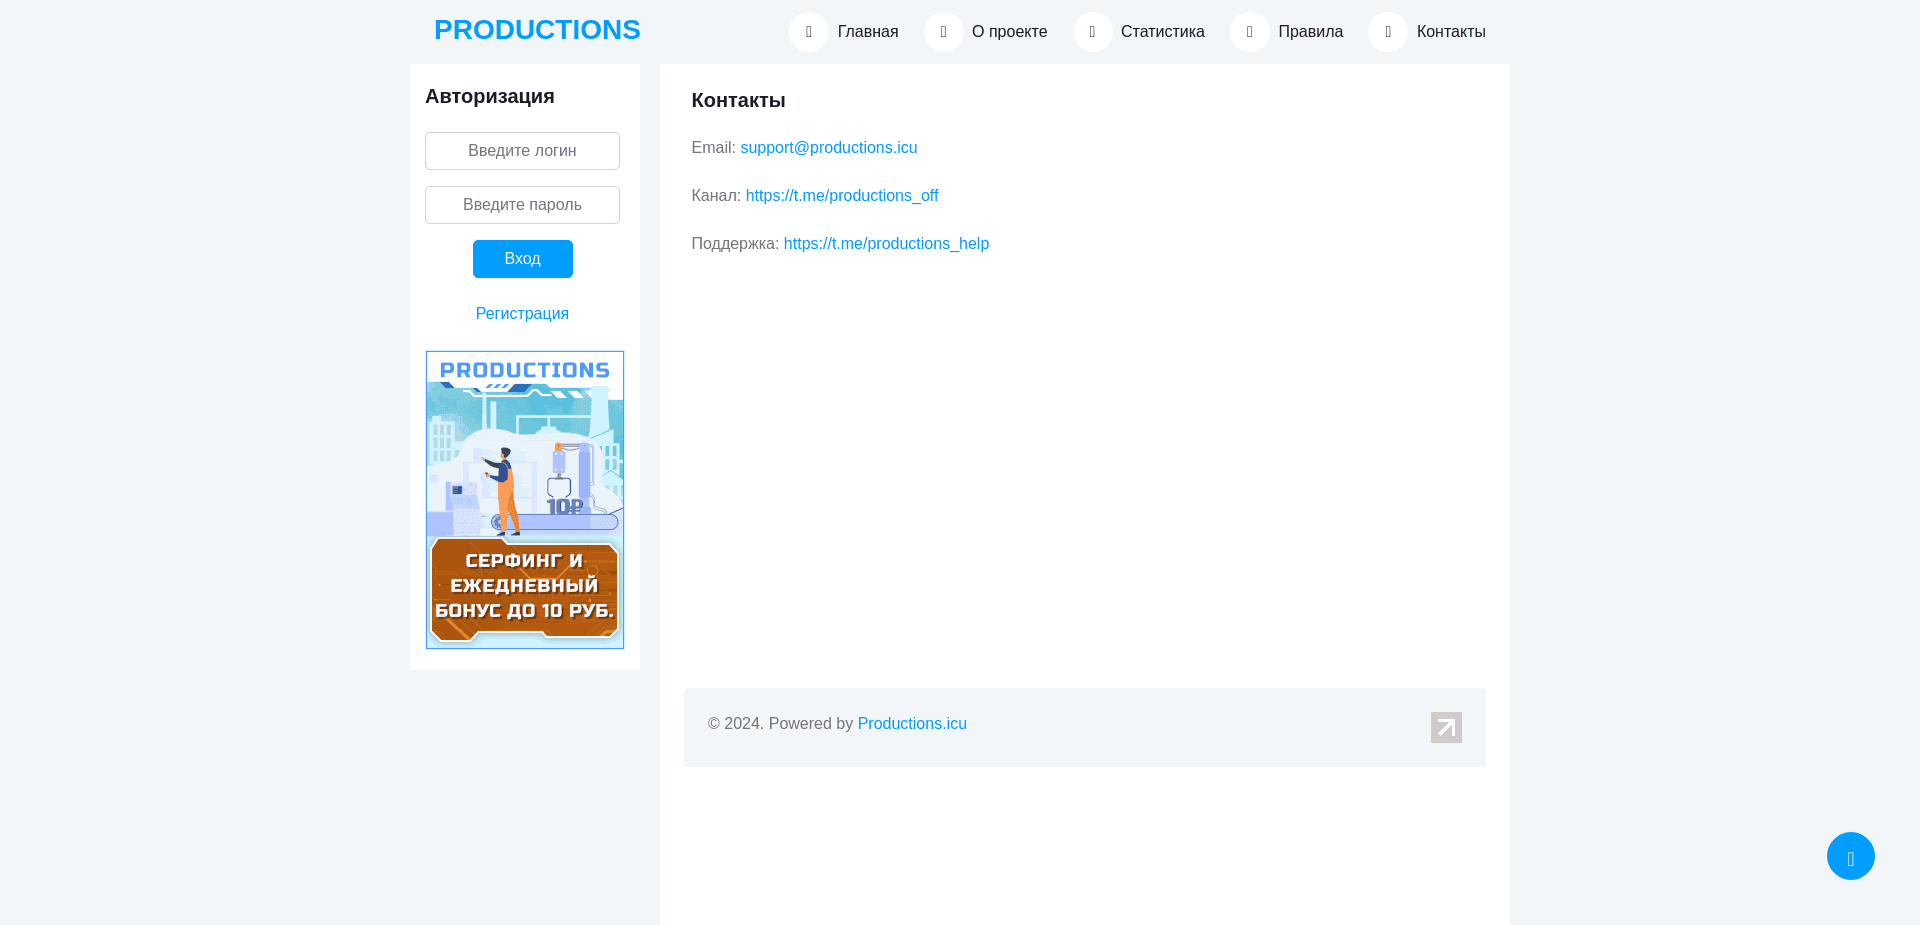Switch to the Статистика page
This screenshot has height=925, width=1920.
pos(1162,31)
